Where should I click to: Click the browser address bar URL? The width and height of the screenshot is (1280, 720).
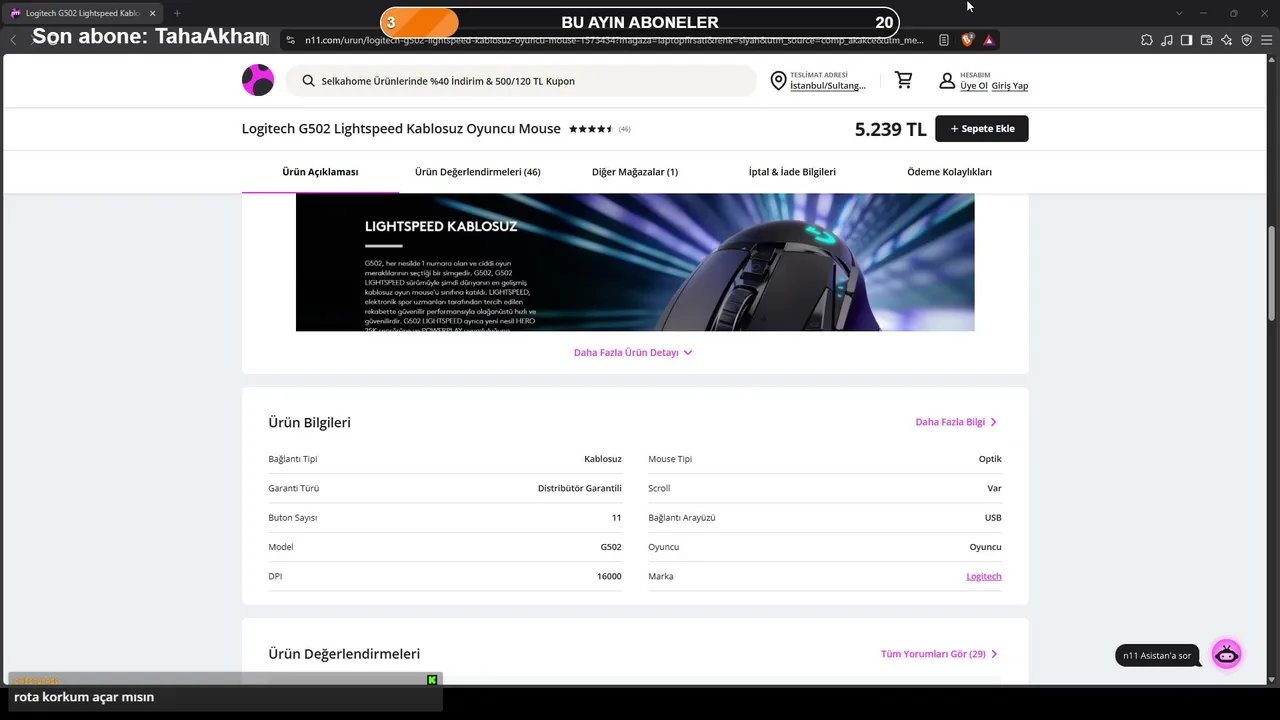point(614,40)
